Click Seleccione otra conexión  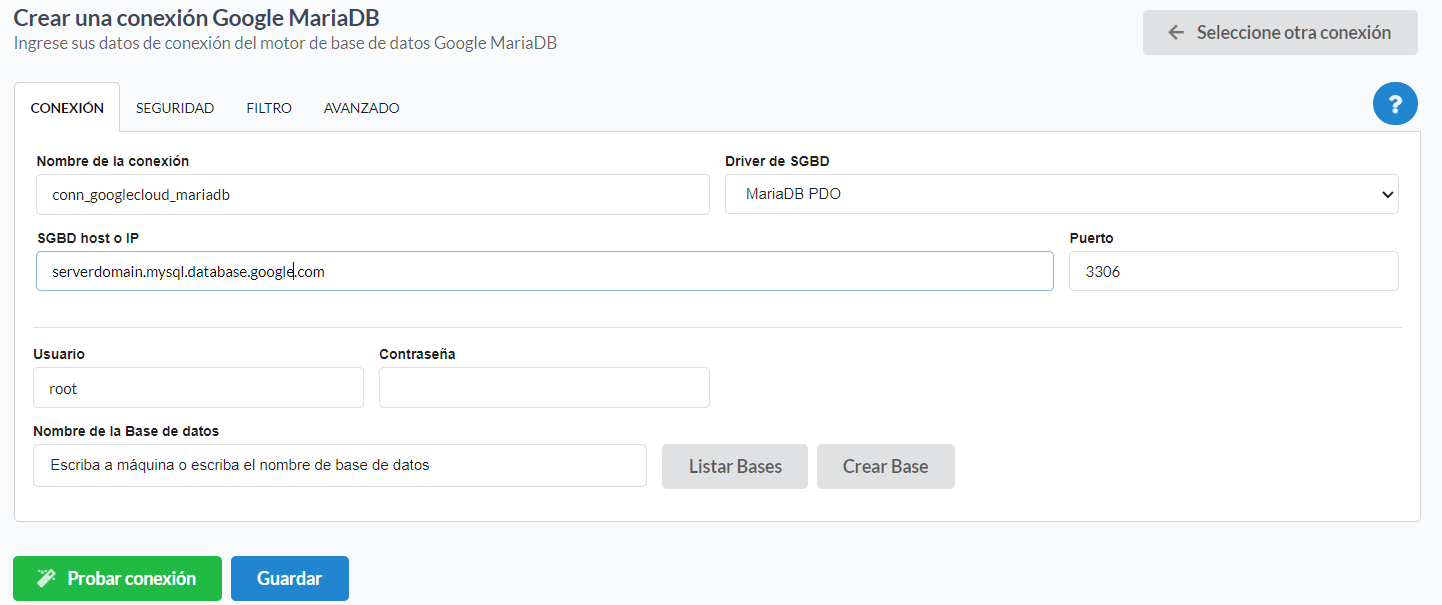[x=1280, y=31]
